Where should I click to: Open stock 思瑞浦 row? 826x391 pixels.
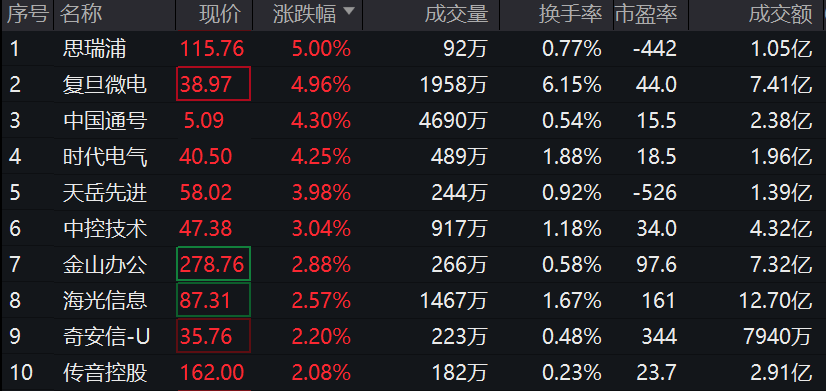coord(413,49)
